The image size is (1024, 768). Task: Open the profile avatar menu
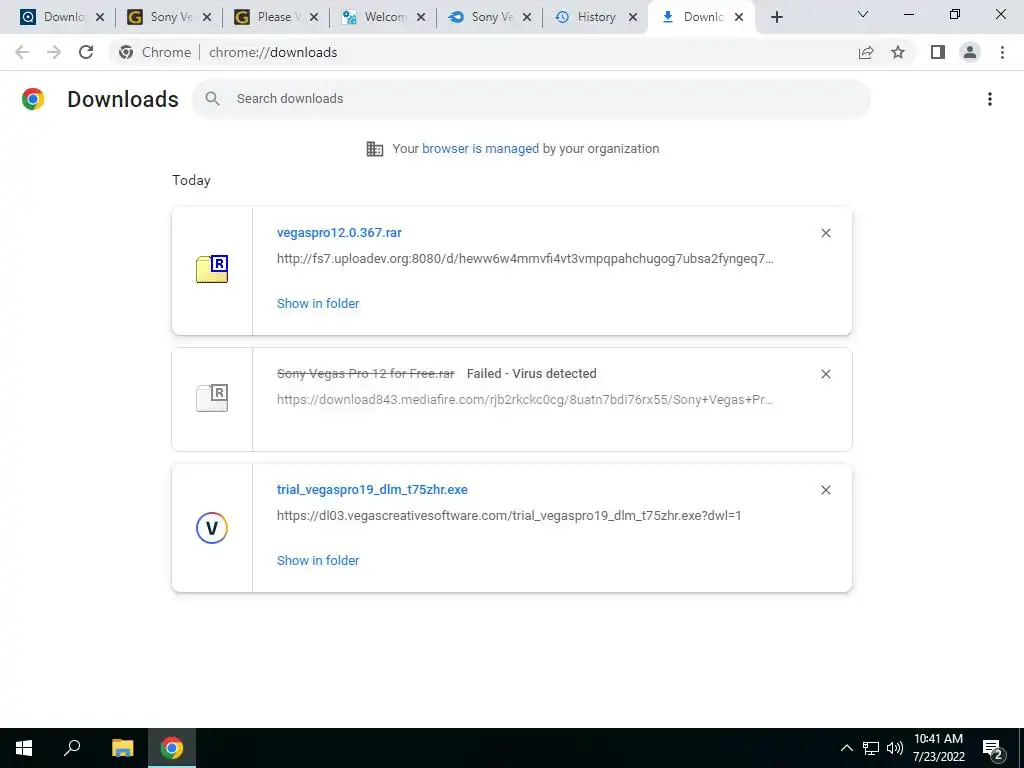click(970, 52)
